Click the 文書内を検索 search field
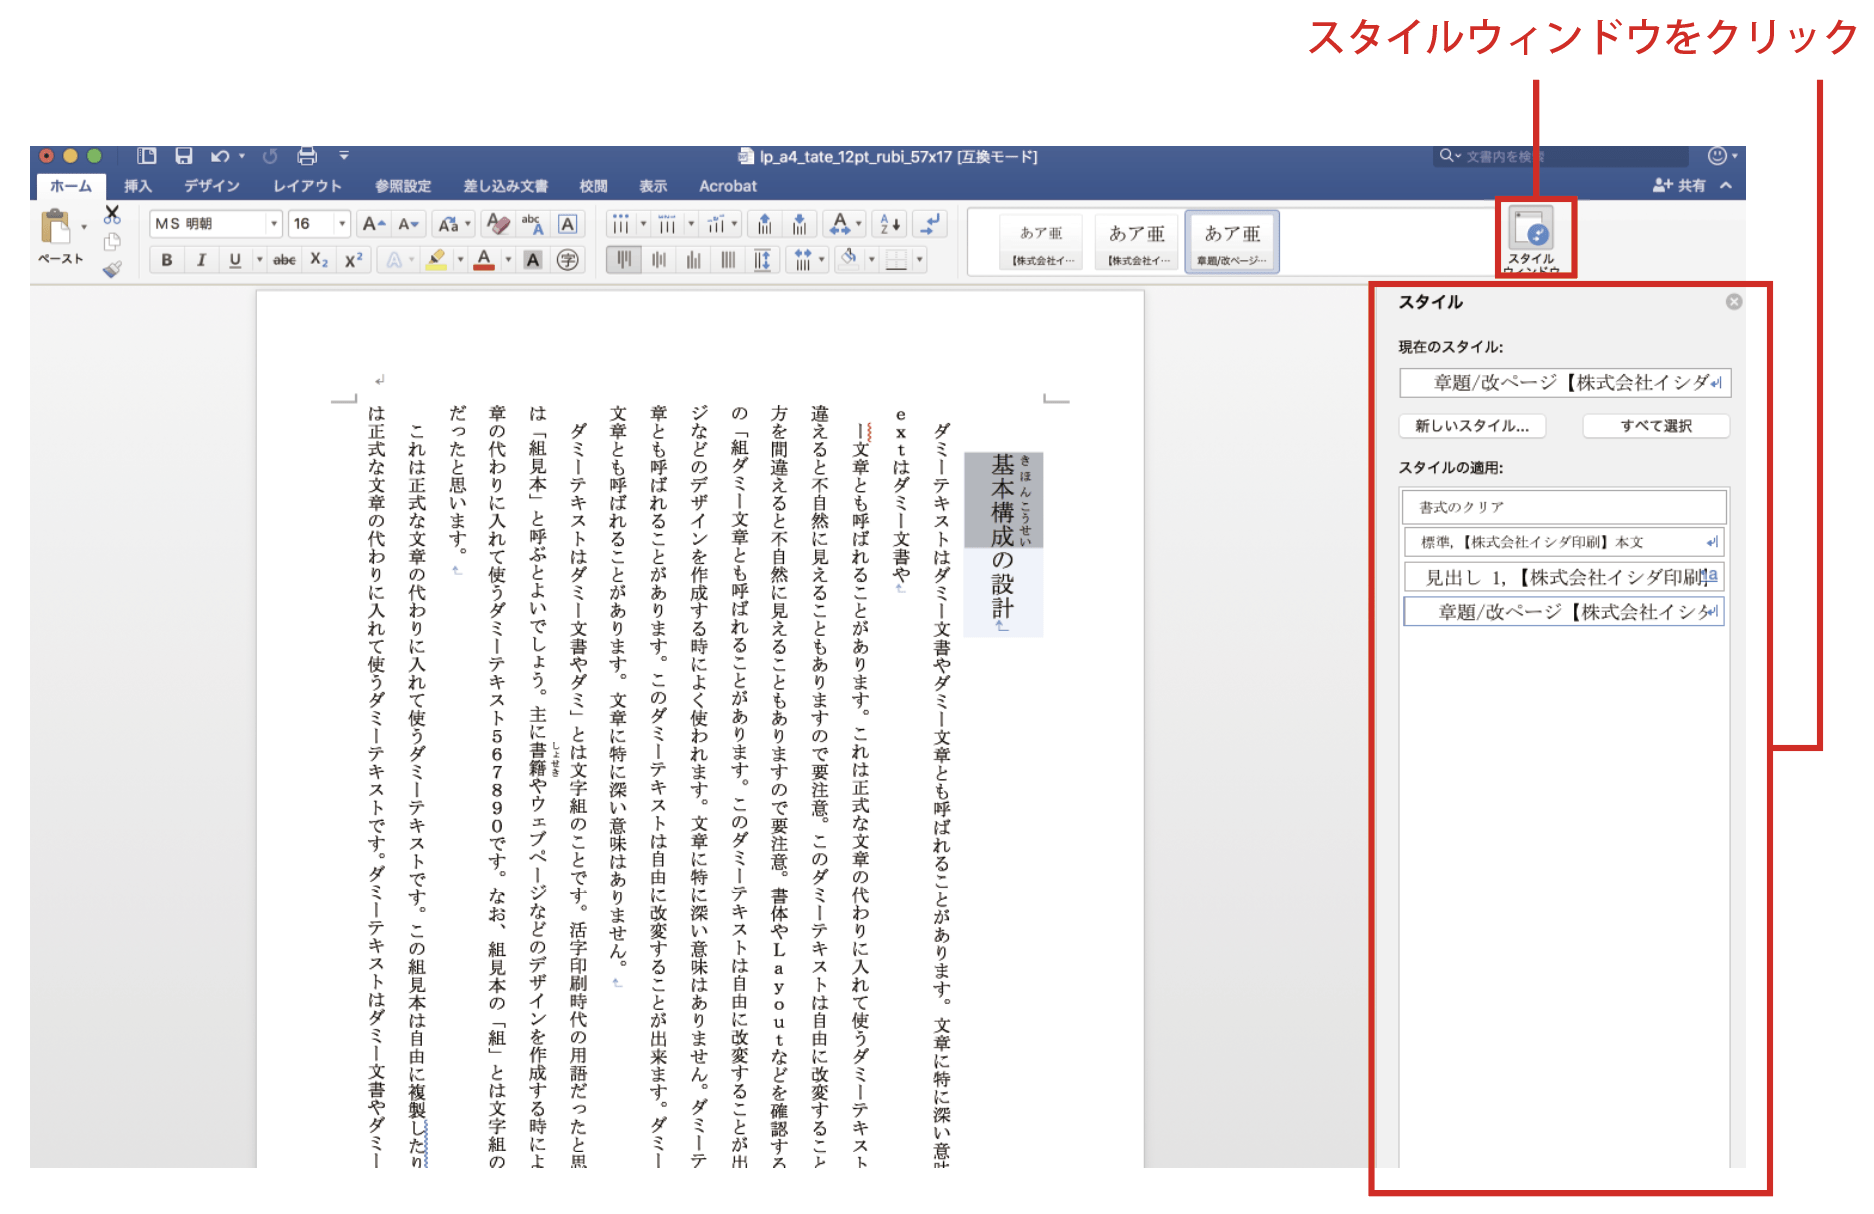1874x1214 pixels. click(x=1561, y=156)
